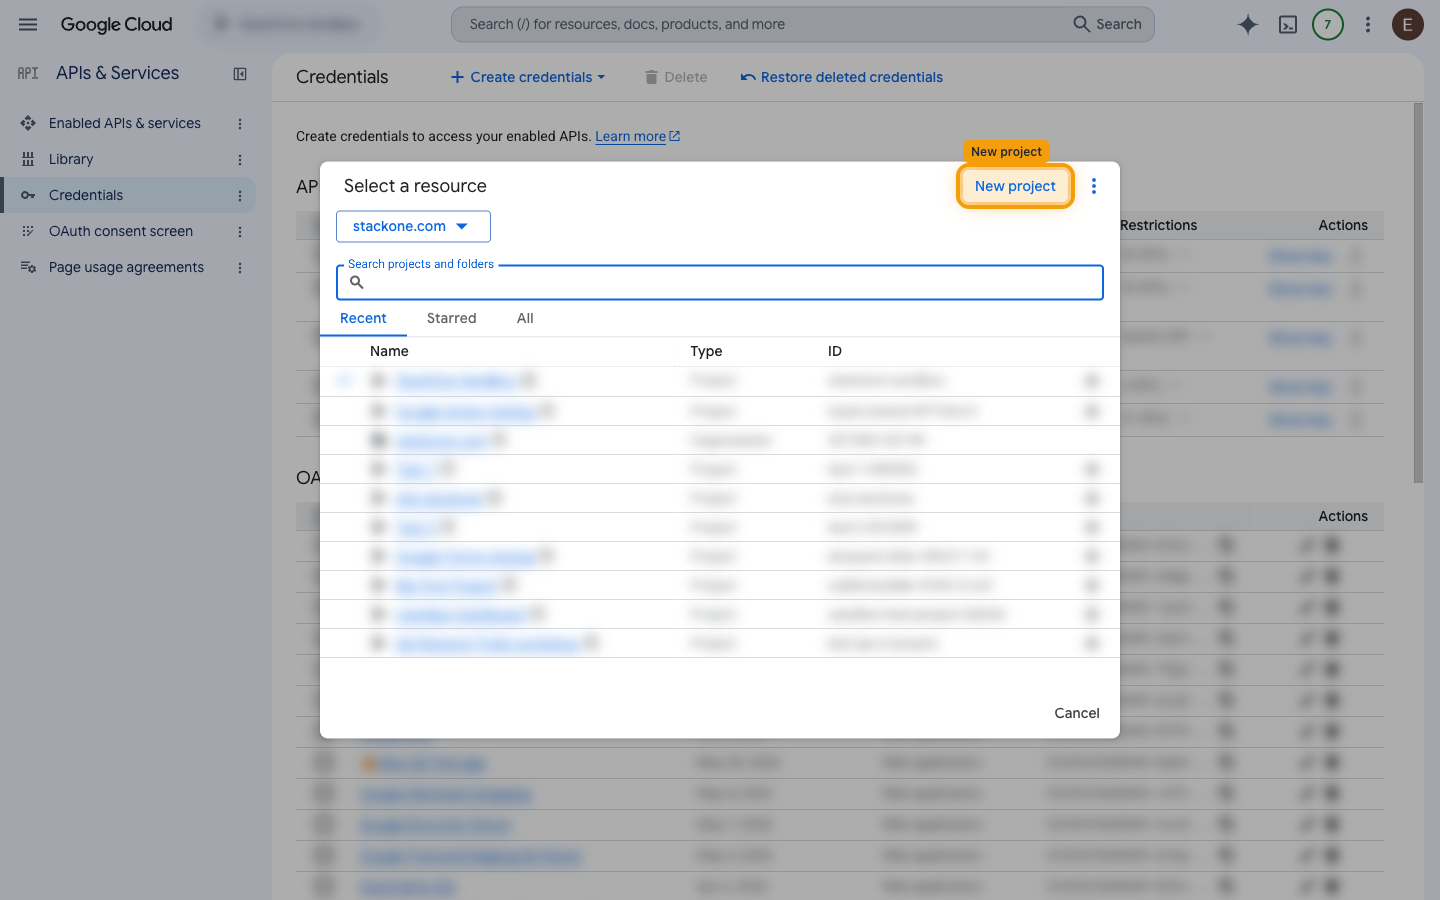The image size is (1440, 900).
Task: Click the Name column header in dialog
Action: pos(389,351)
